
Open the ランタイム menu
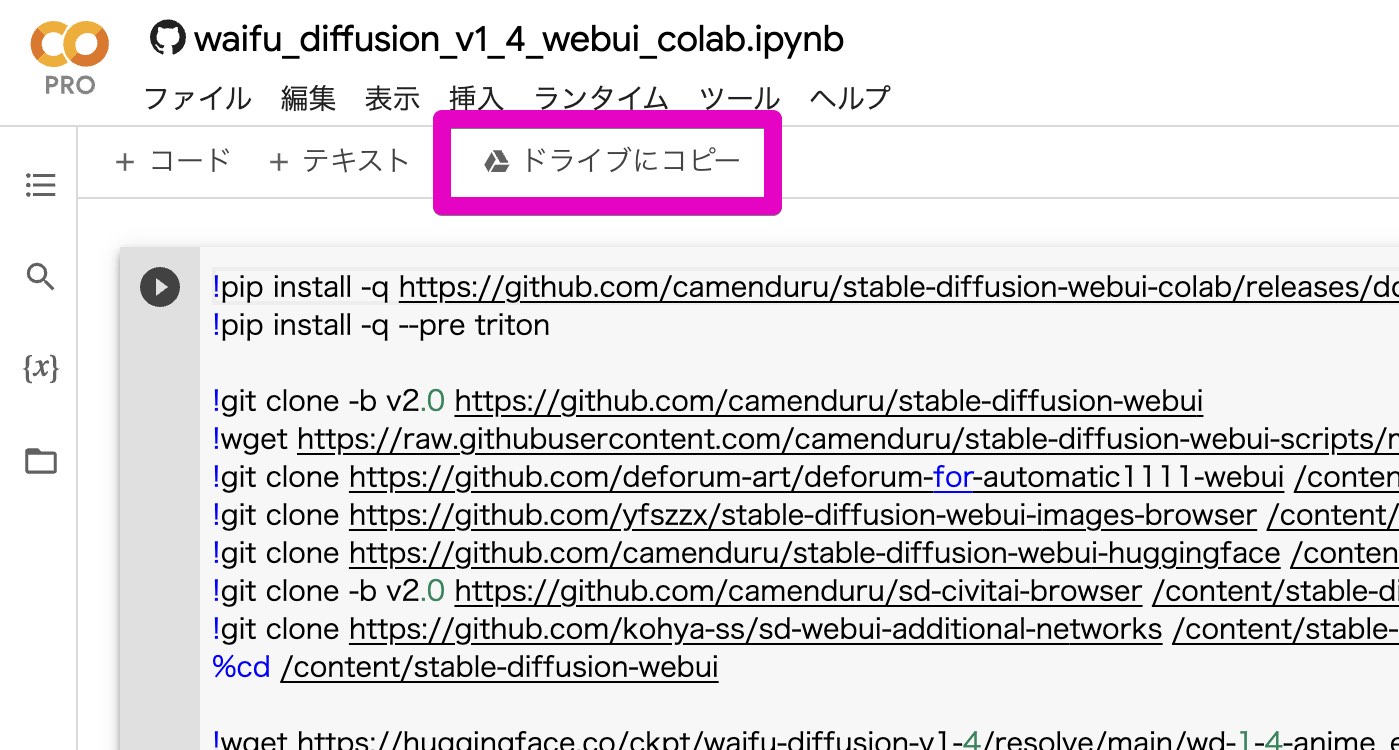[x=599, y=98]
